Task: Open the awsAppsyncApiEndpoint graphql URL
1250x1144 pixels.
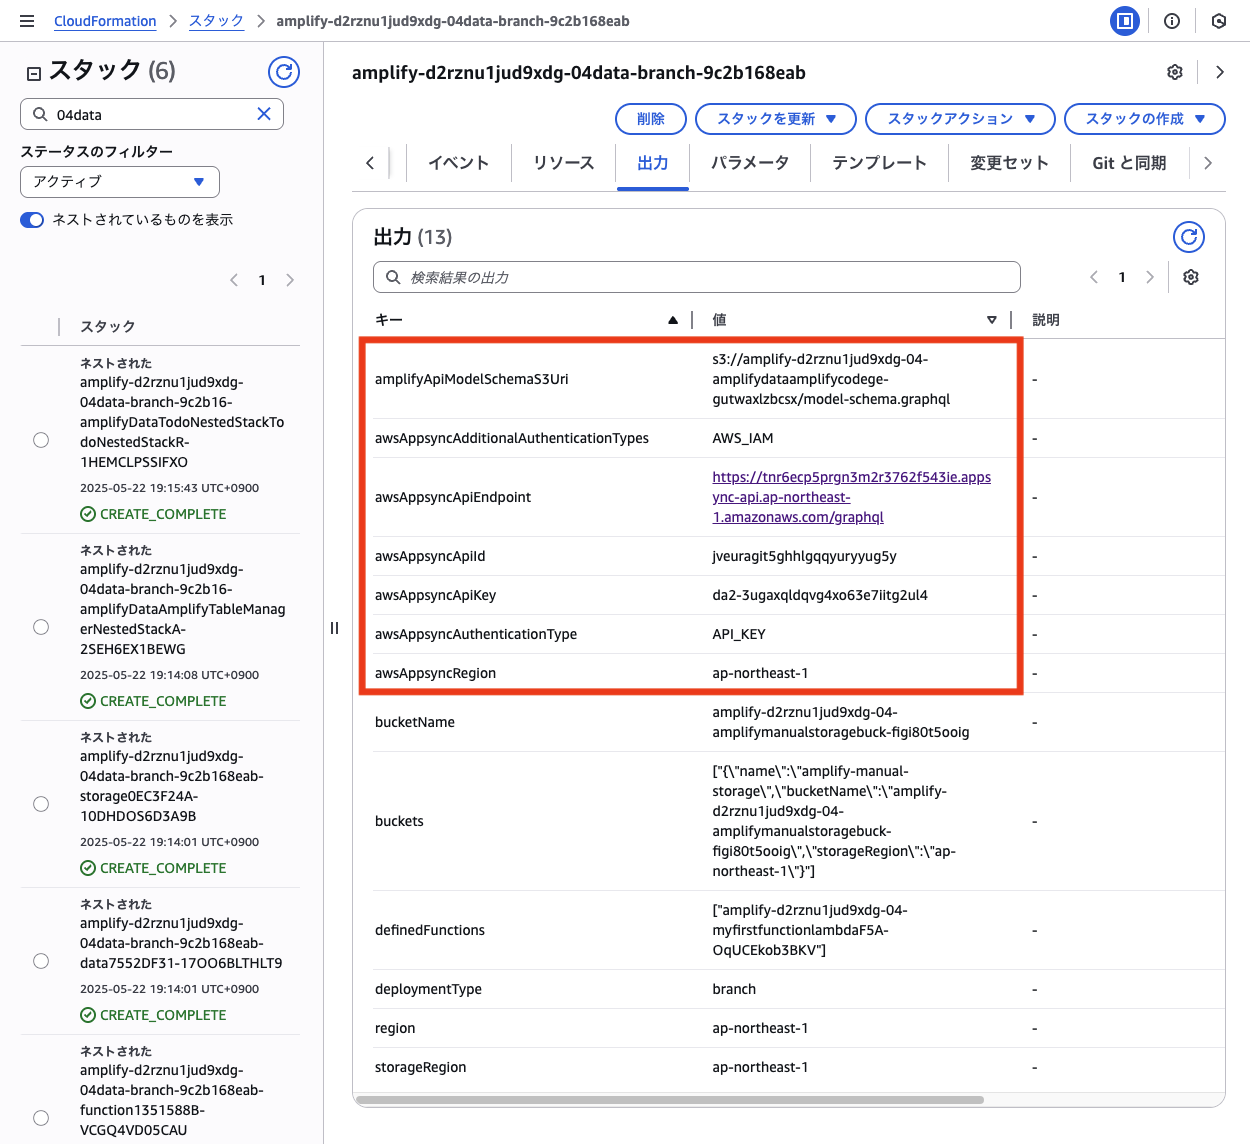Action: click(851, 497)
